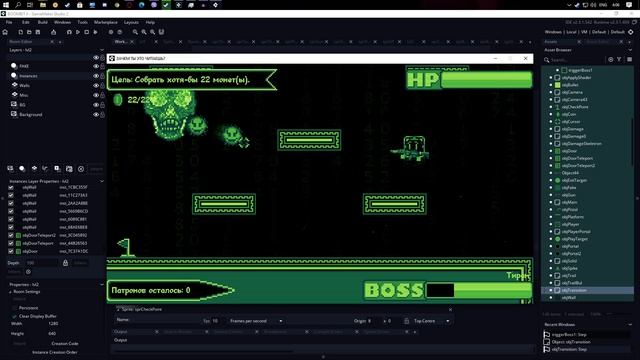
Task: Delete selected layer icon
Action: (81, 169)
